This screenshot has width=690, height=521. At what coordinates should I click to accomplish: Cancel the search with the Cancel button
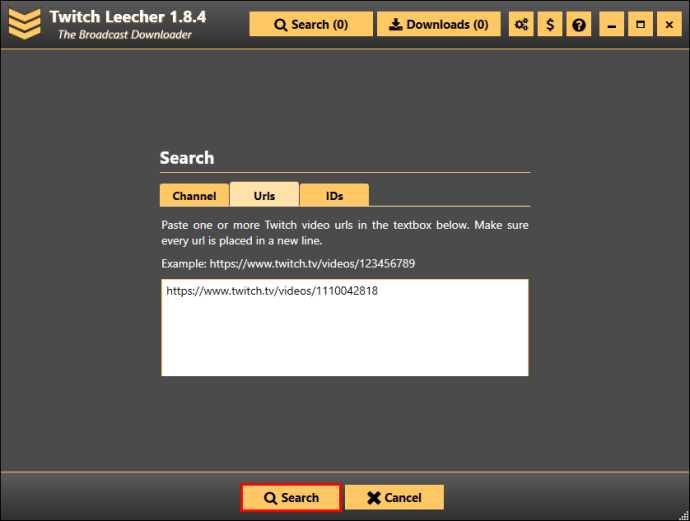[x=394, y=498]
